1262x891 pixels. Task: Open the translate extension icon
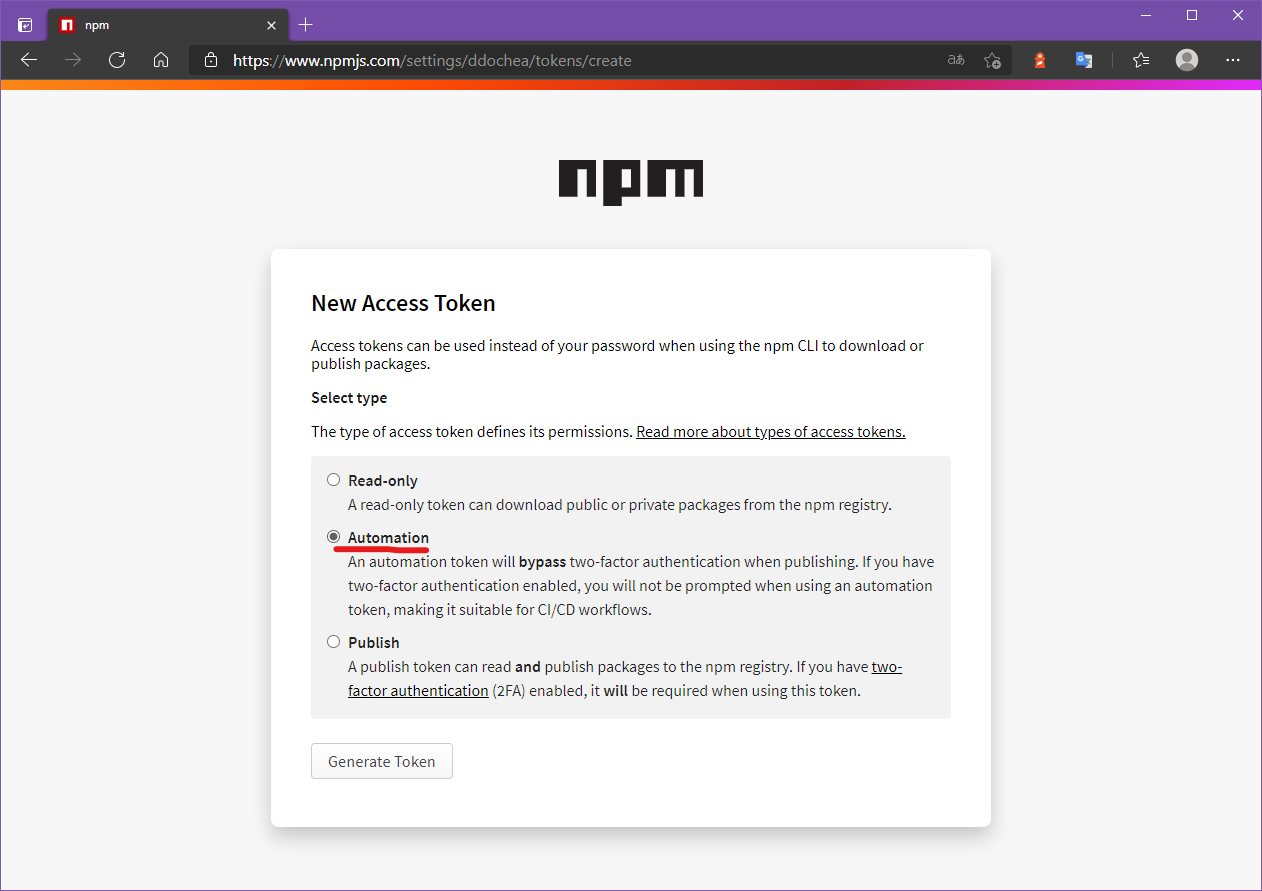coord(1083,60)
